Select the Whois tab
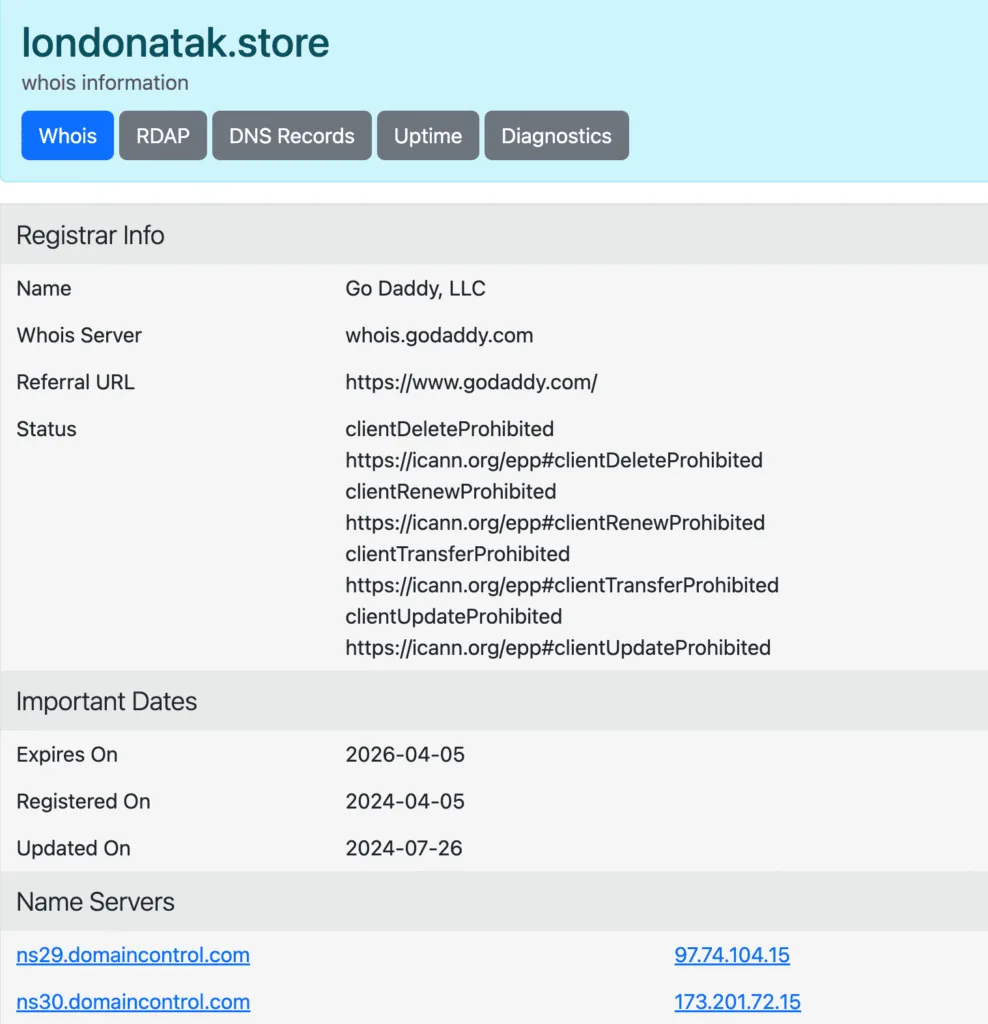The height and width of the screenshot is (1024, 988). click(x=67, y=135)
